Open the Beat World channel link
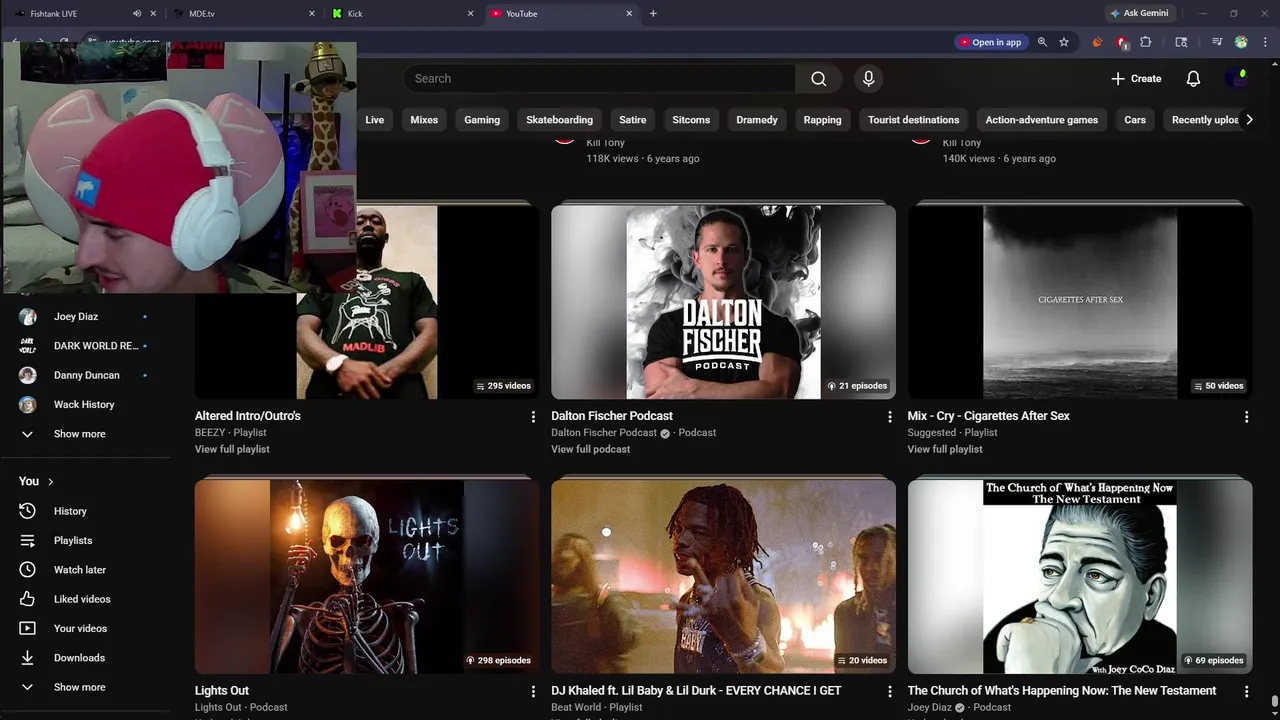Screen dimensions: 1280x720 coord(576,707)
